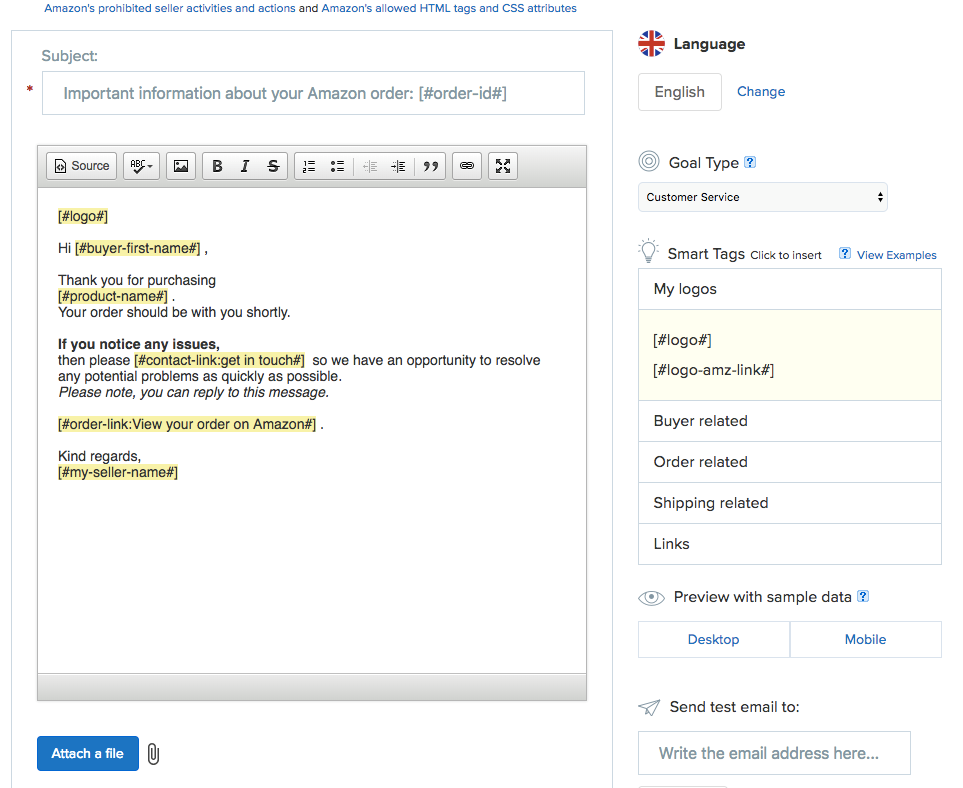The image size is (963, 788).
Task: Click the "Your order should be with you shortly." line
Action: click(174, 312)
